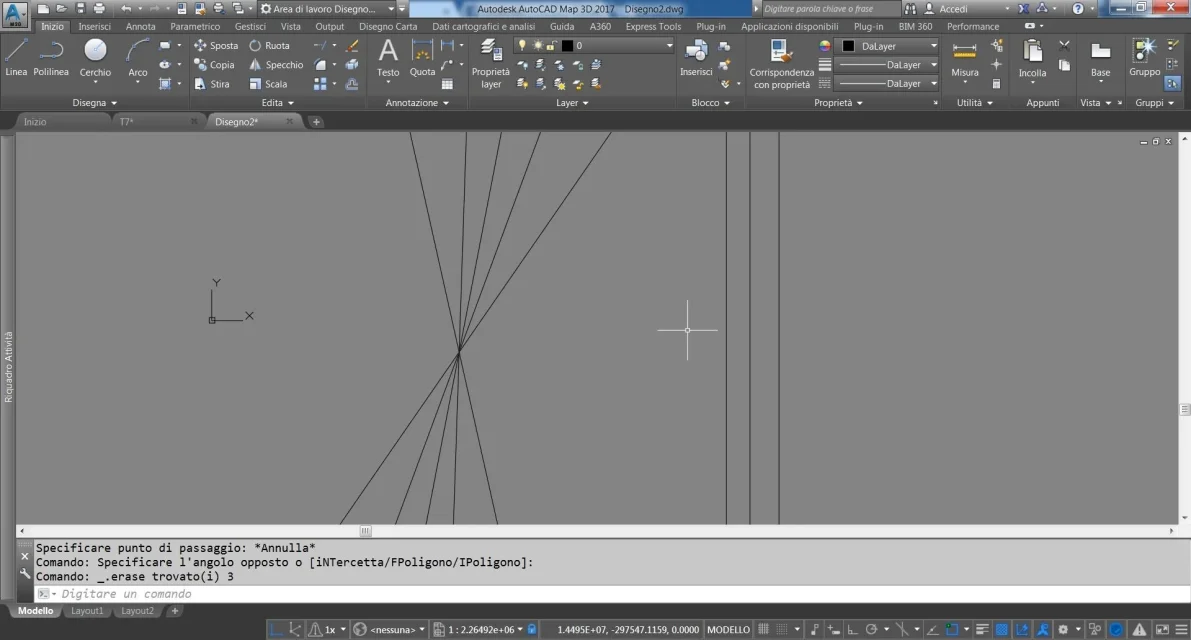Toggle grid display in status bar
The image size is (1191, 640).
[x=763, y=629]
